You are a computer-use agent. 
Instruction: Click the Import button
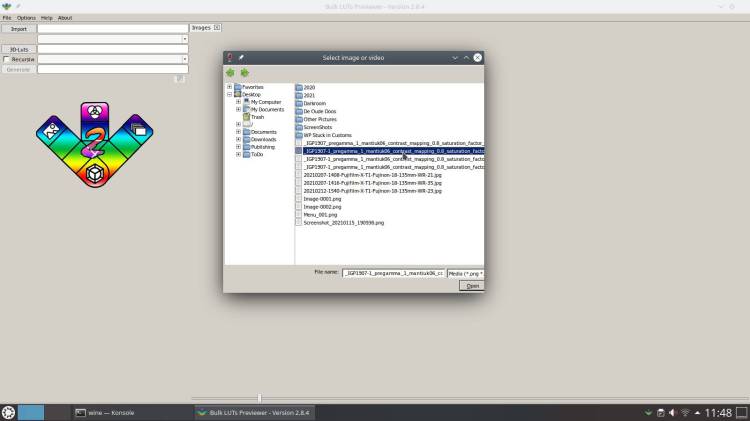click(x=19, y=29)
